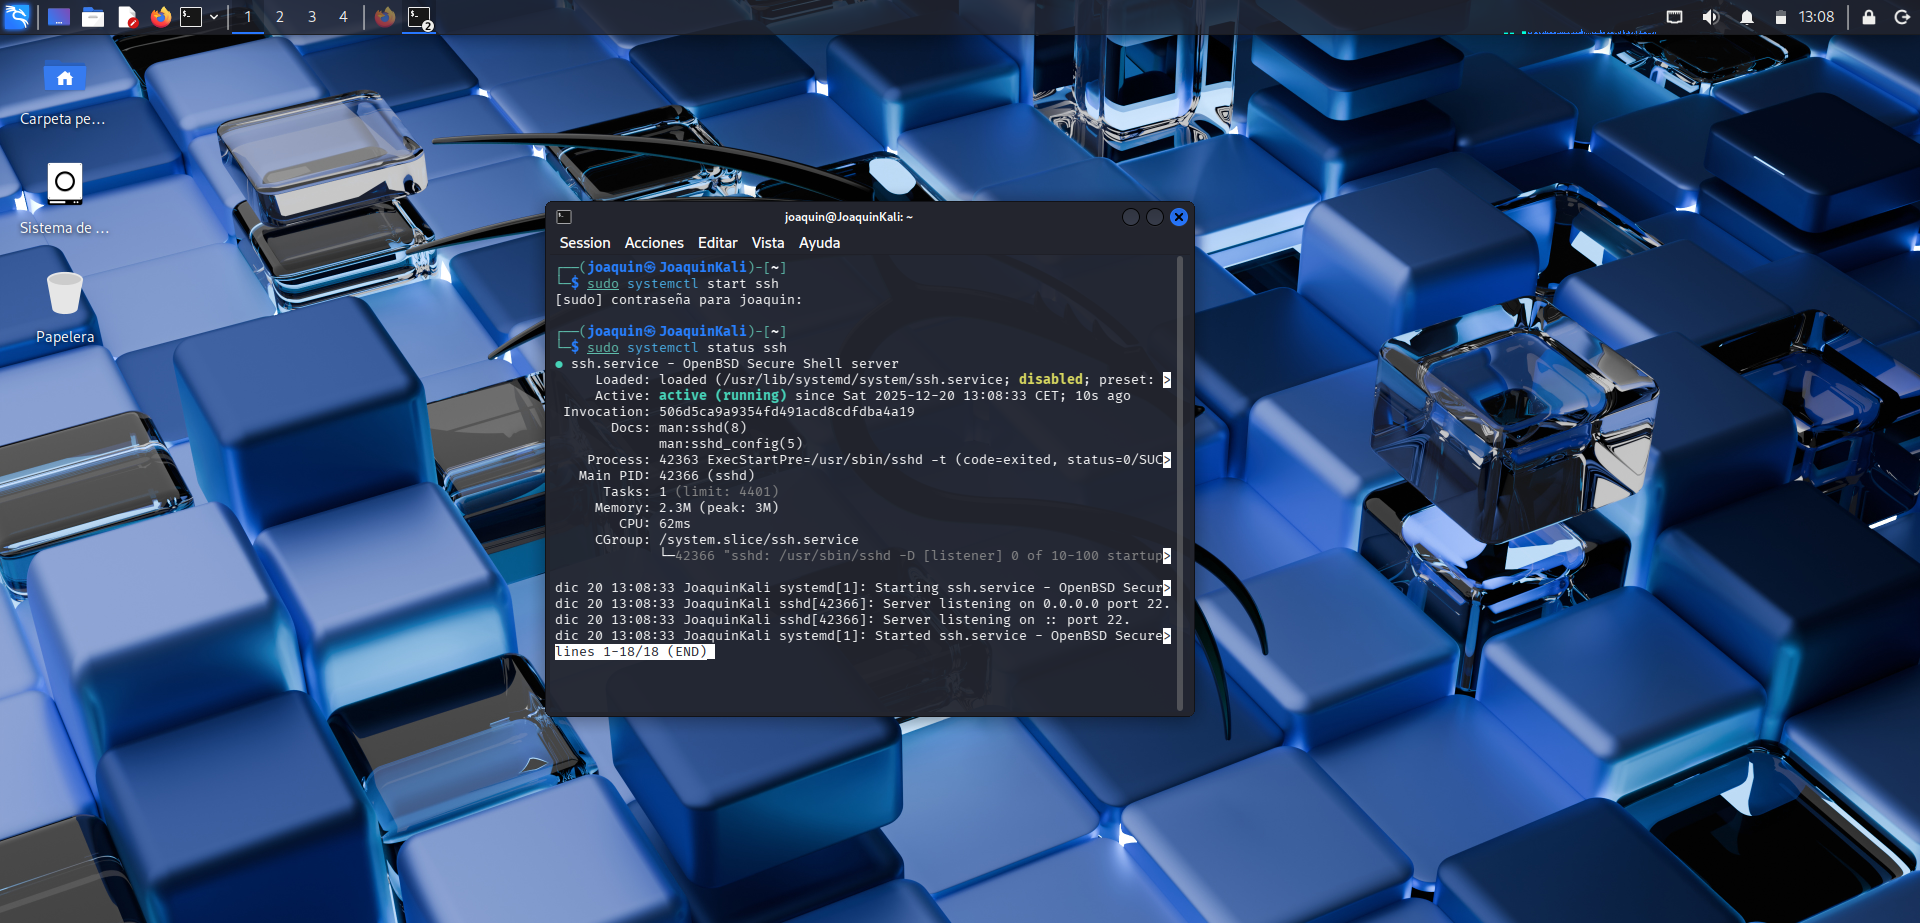Focus the terminal window with the 2 badge

pyautogui.click(x=420, y=17)
